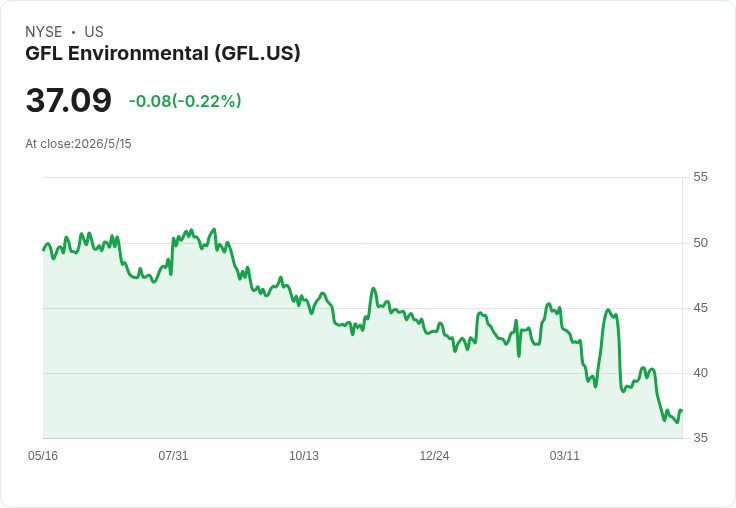Click the 45 price axis label
Image resolution: width=736 pixels, height=508 pixels.
pos(700,308)
